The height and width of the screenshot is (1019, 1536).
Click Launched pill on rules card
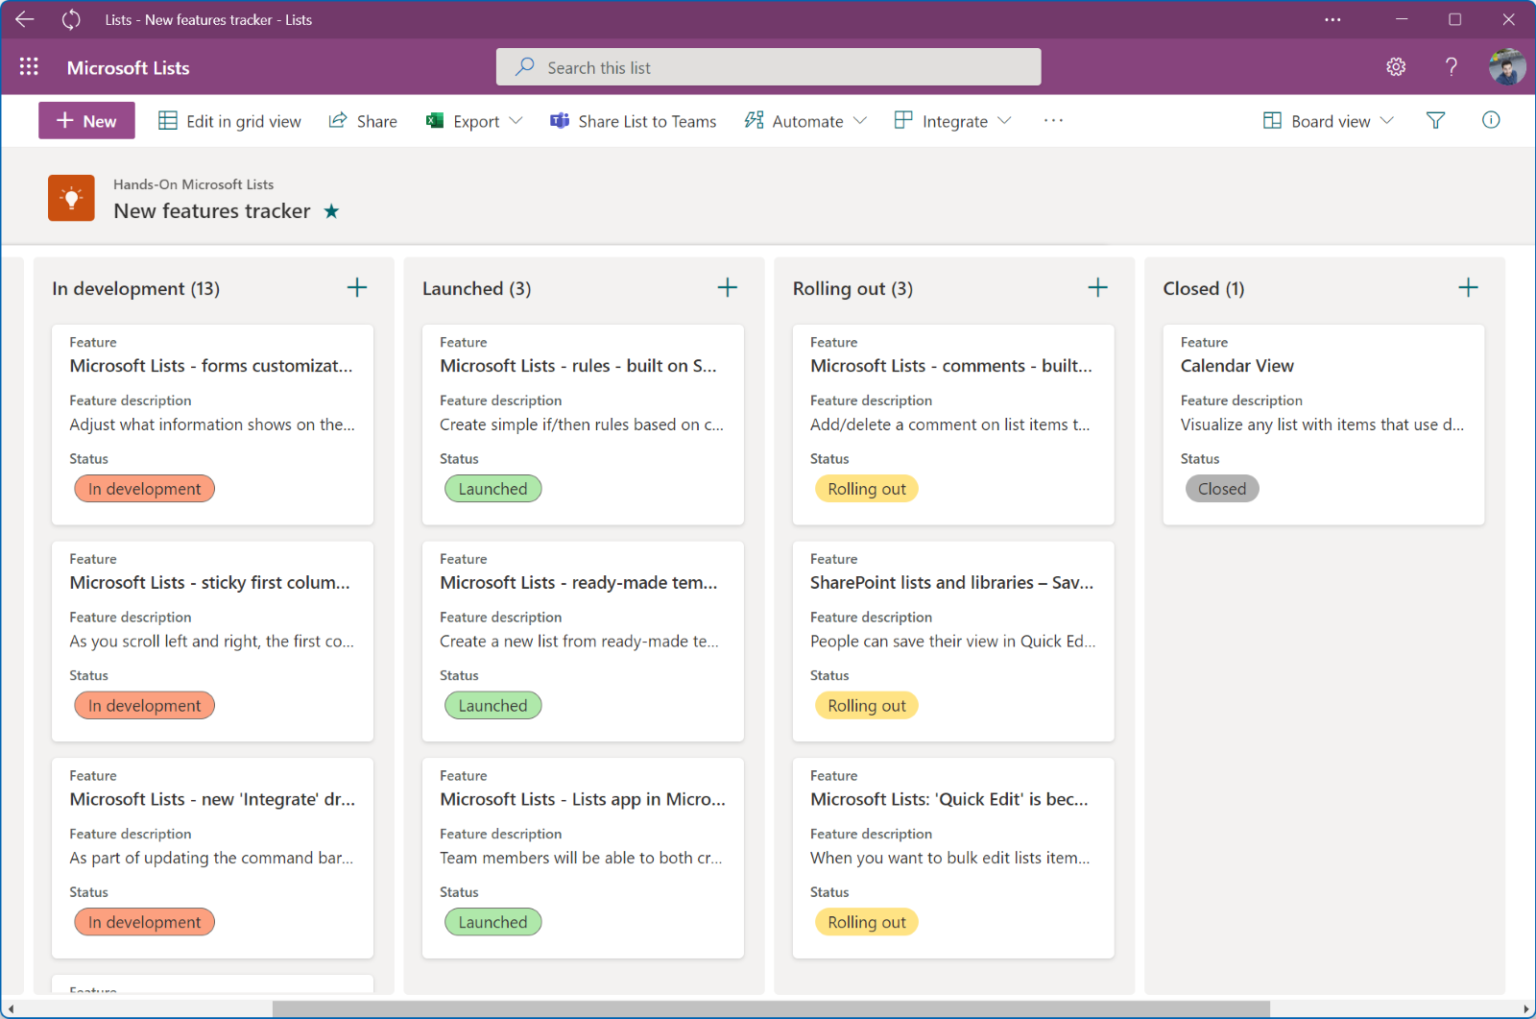click(x=493, y=489)
